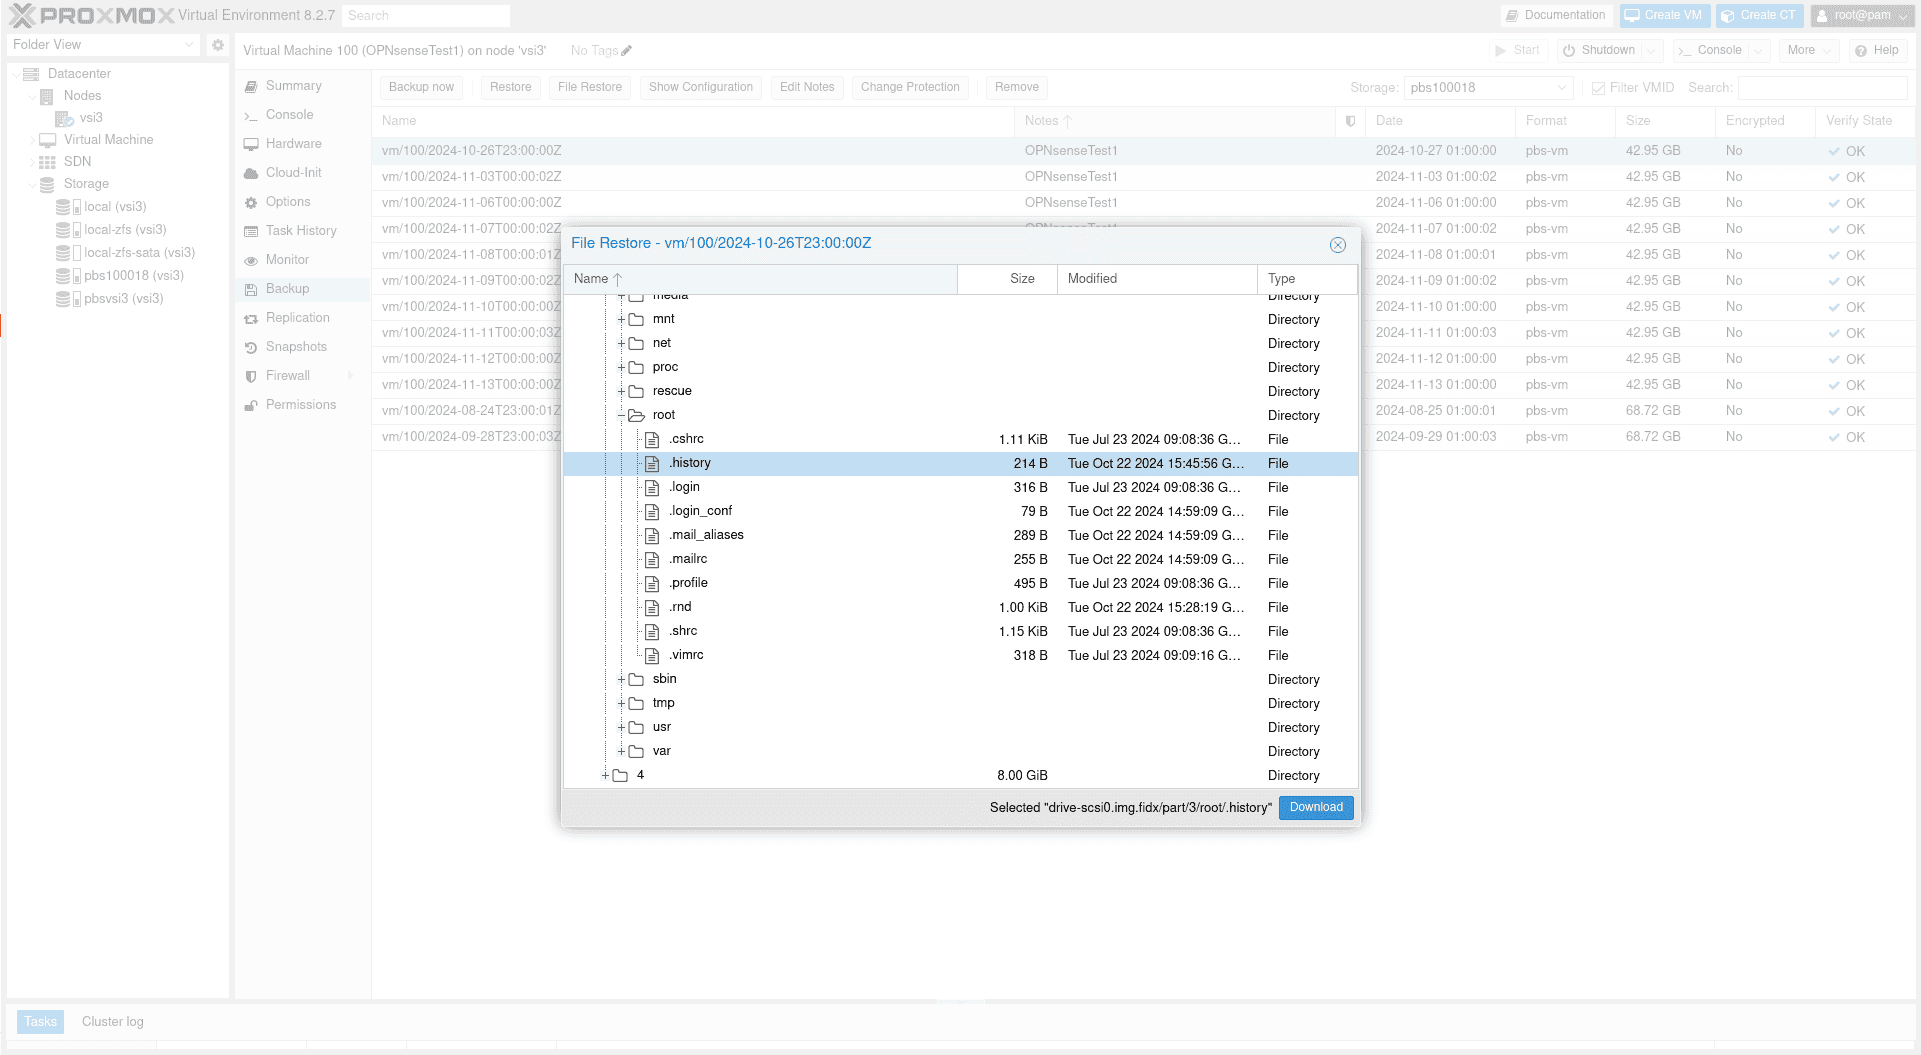Expand the usr directory
This screenshot has width=1921, height=1055.
621,727
